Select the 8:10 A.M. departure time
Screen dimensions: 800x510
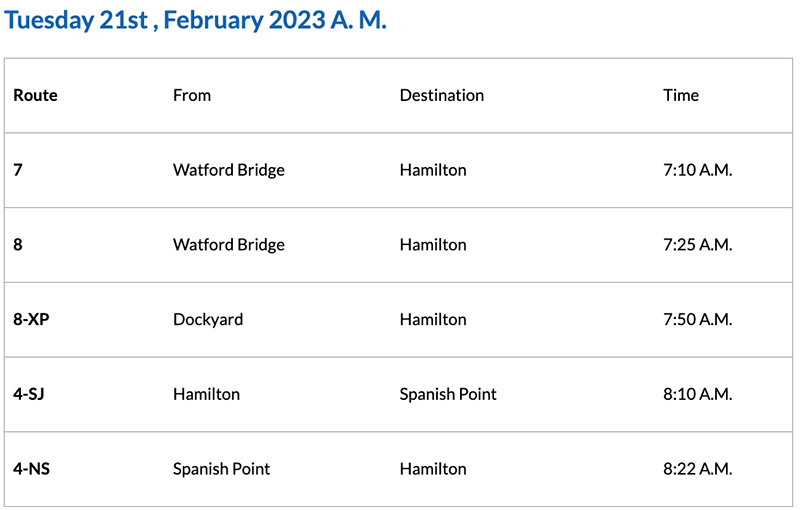[x=697, y=394]
